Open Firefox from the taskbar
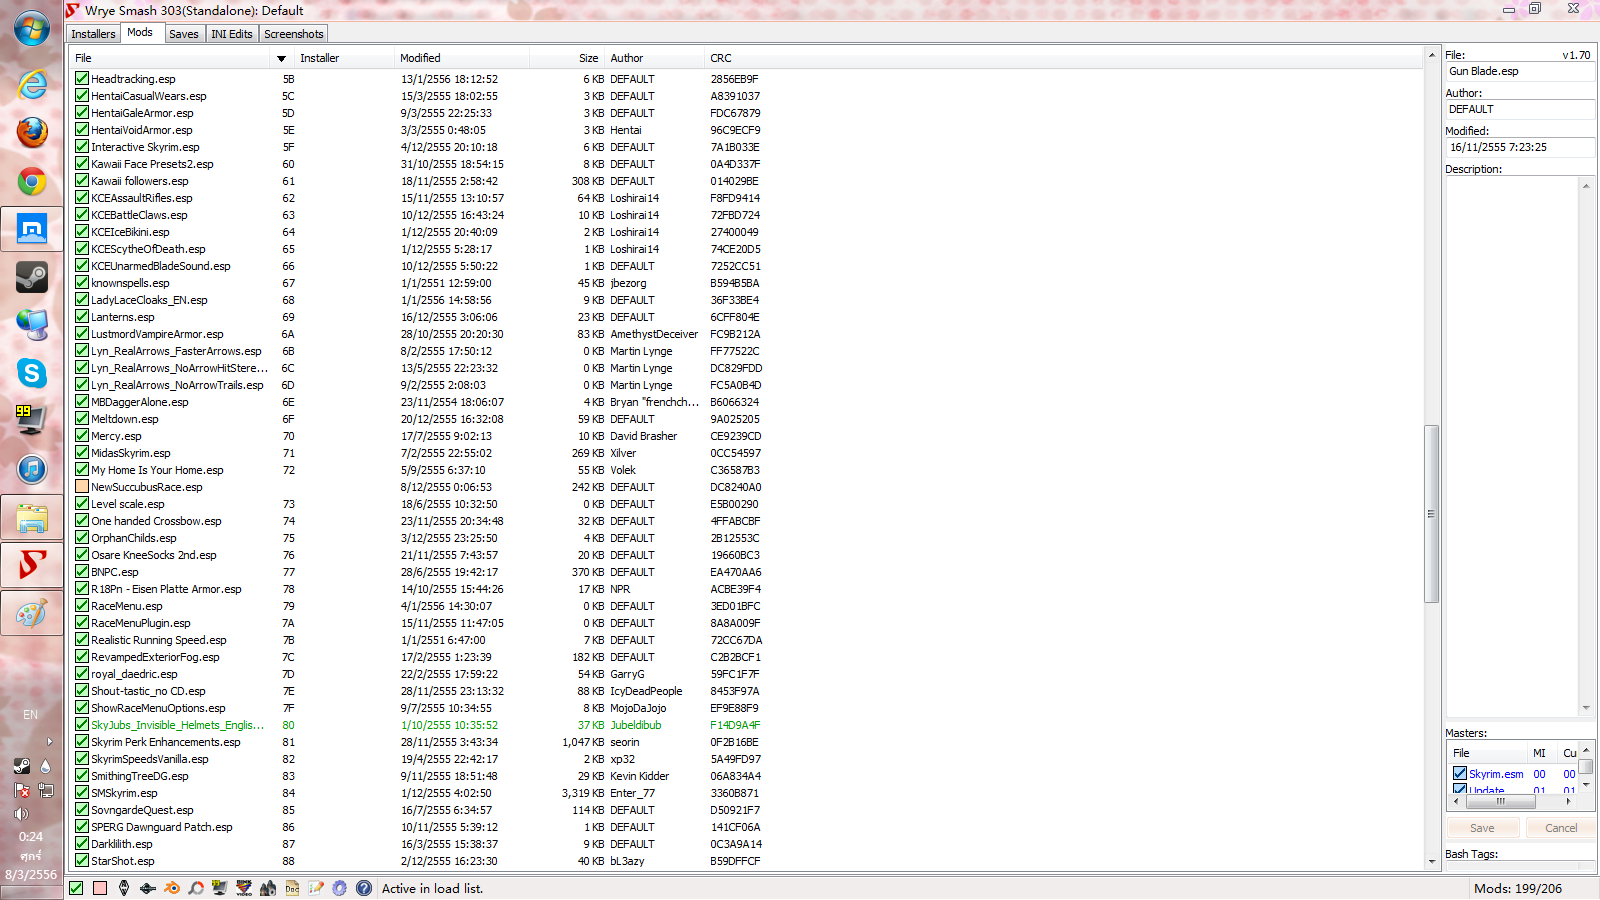 pos(32,132)
